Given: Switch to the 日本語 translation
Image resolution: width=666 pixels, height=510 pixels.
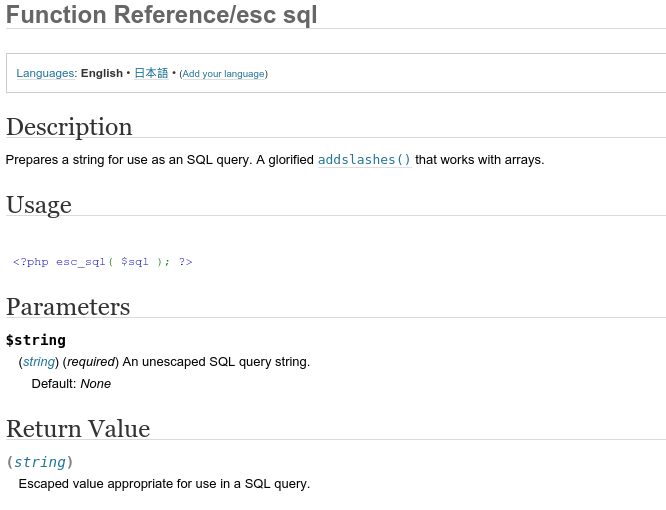Looking at the screenshot, I should [x=151, y=73].
